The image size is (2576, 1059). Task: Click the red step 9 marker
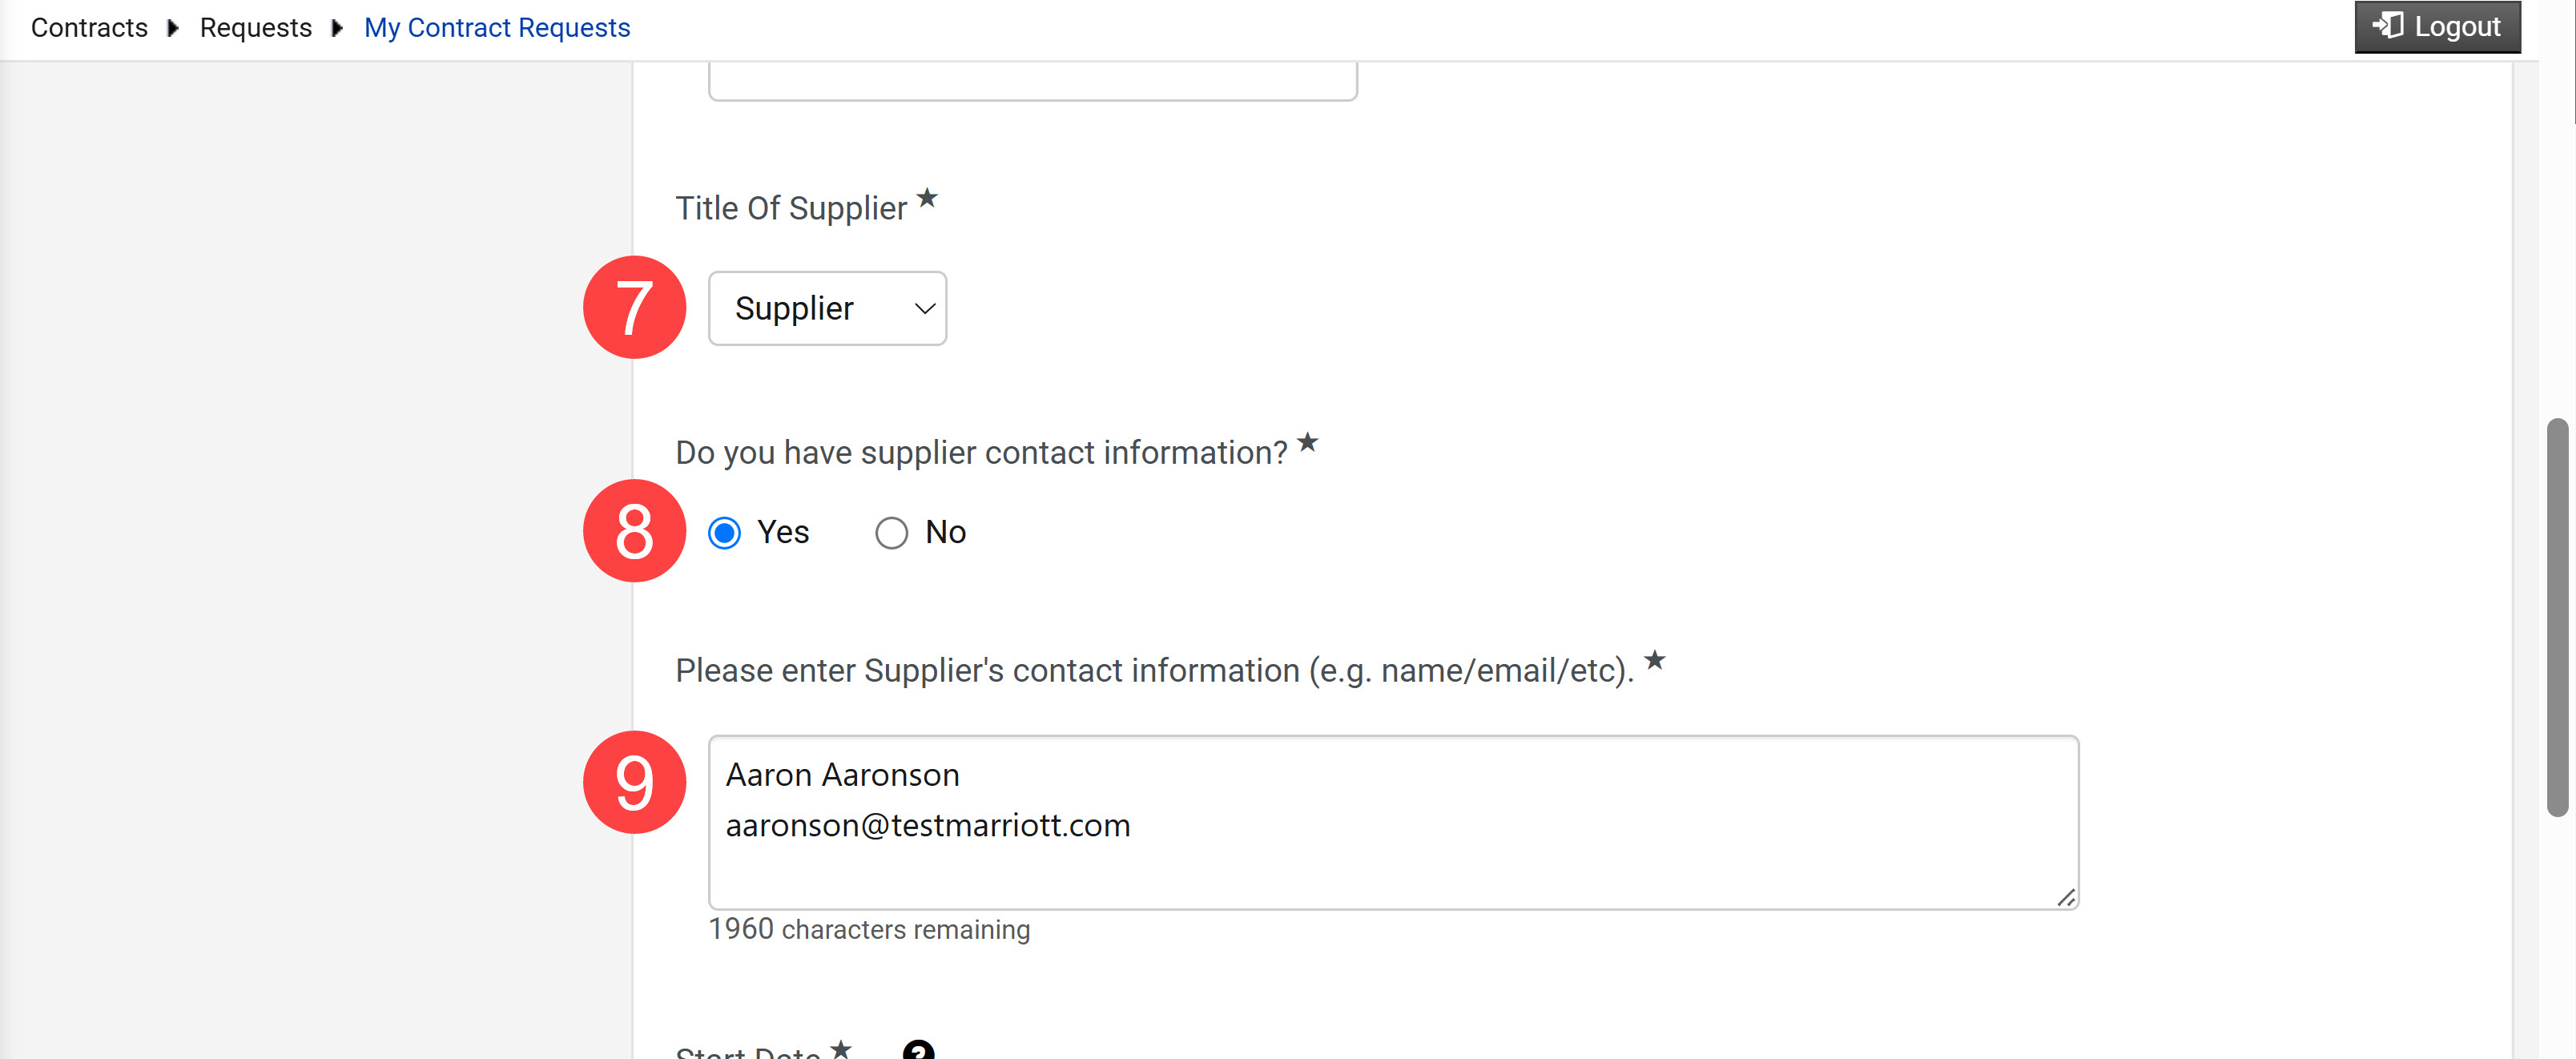click(634, 782)
